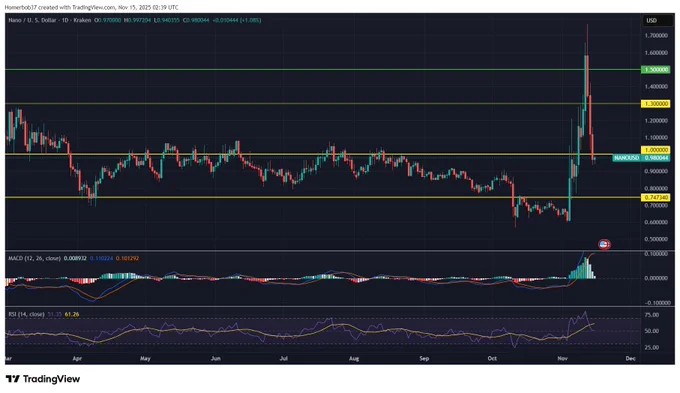Click the Jun label on time axis
Screen dimensions: 680x393
[216, 359]
